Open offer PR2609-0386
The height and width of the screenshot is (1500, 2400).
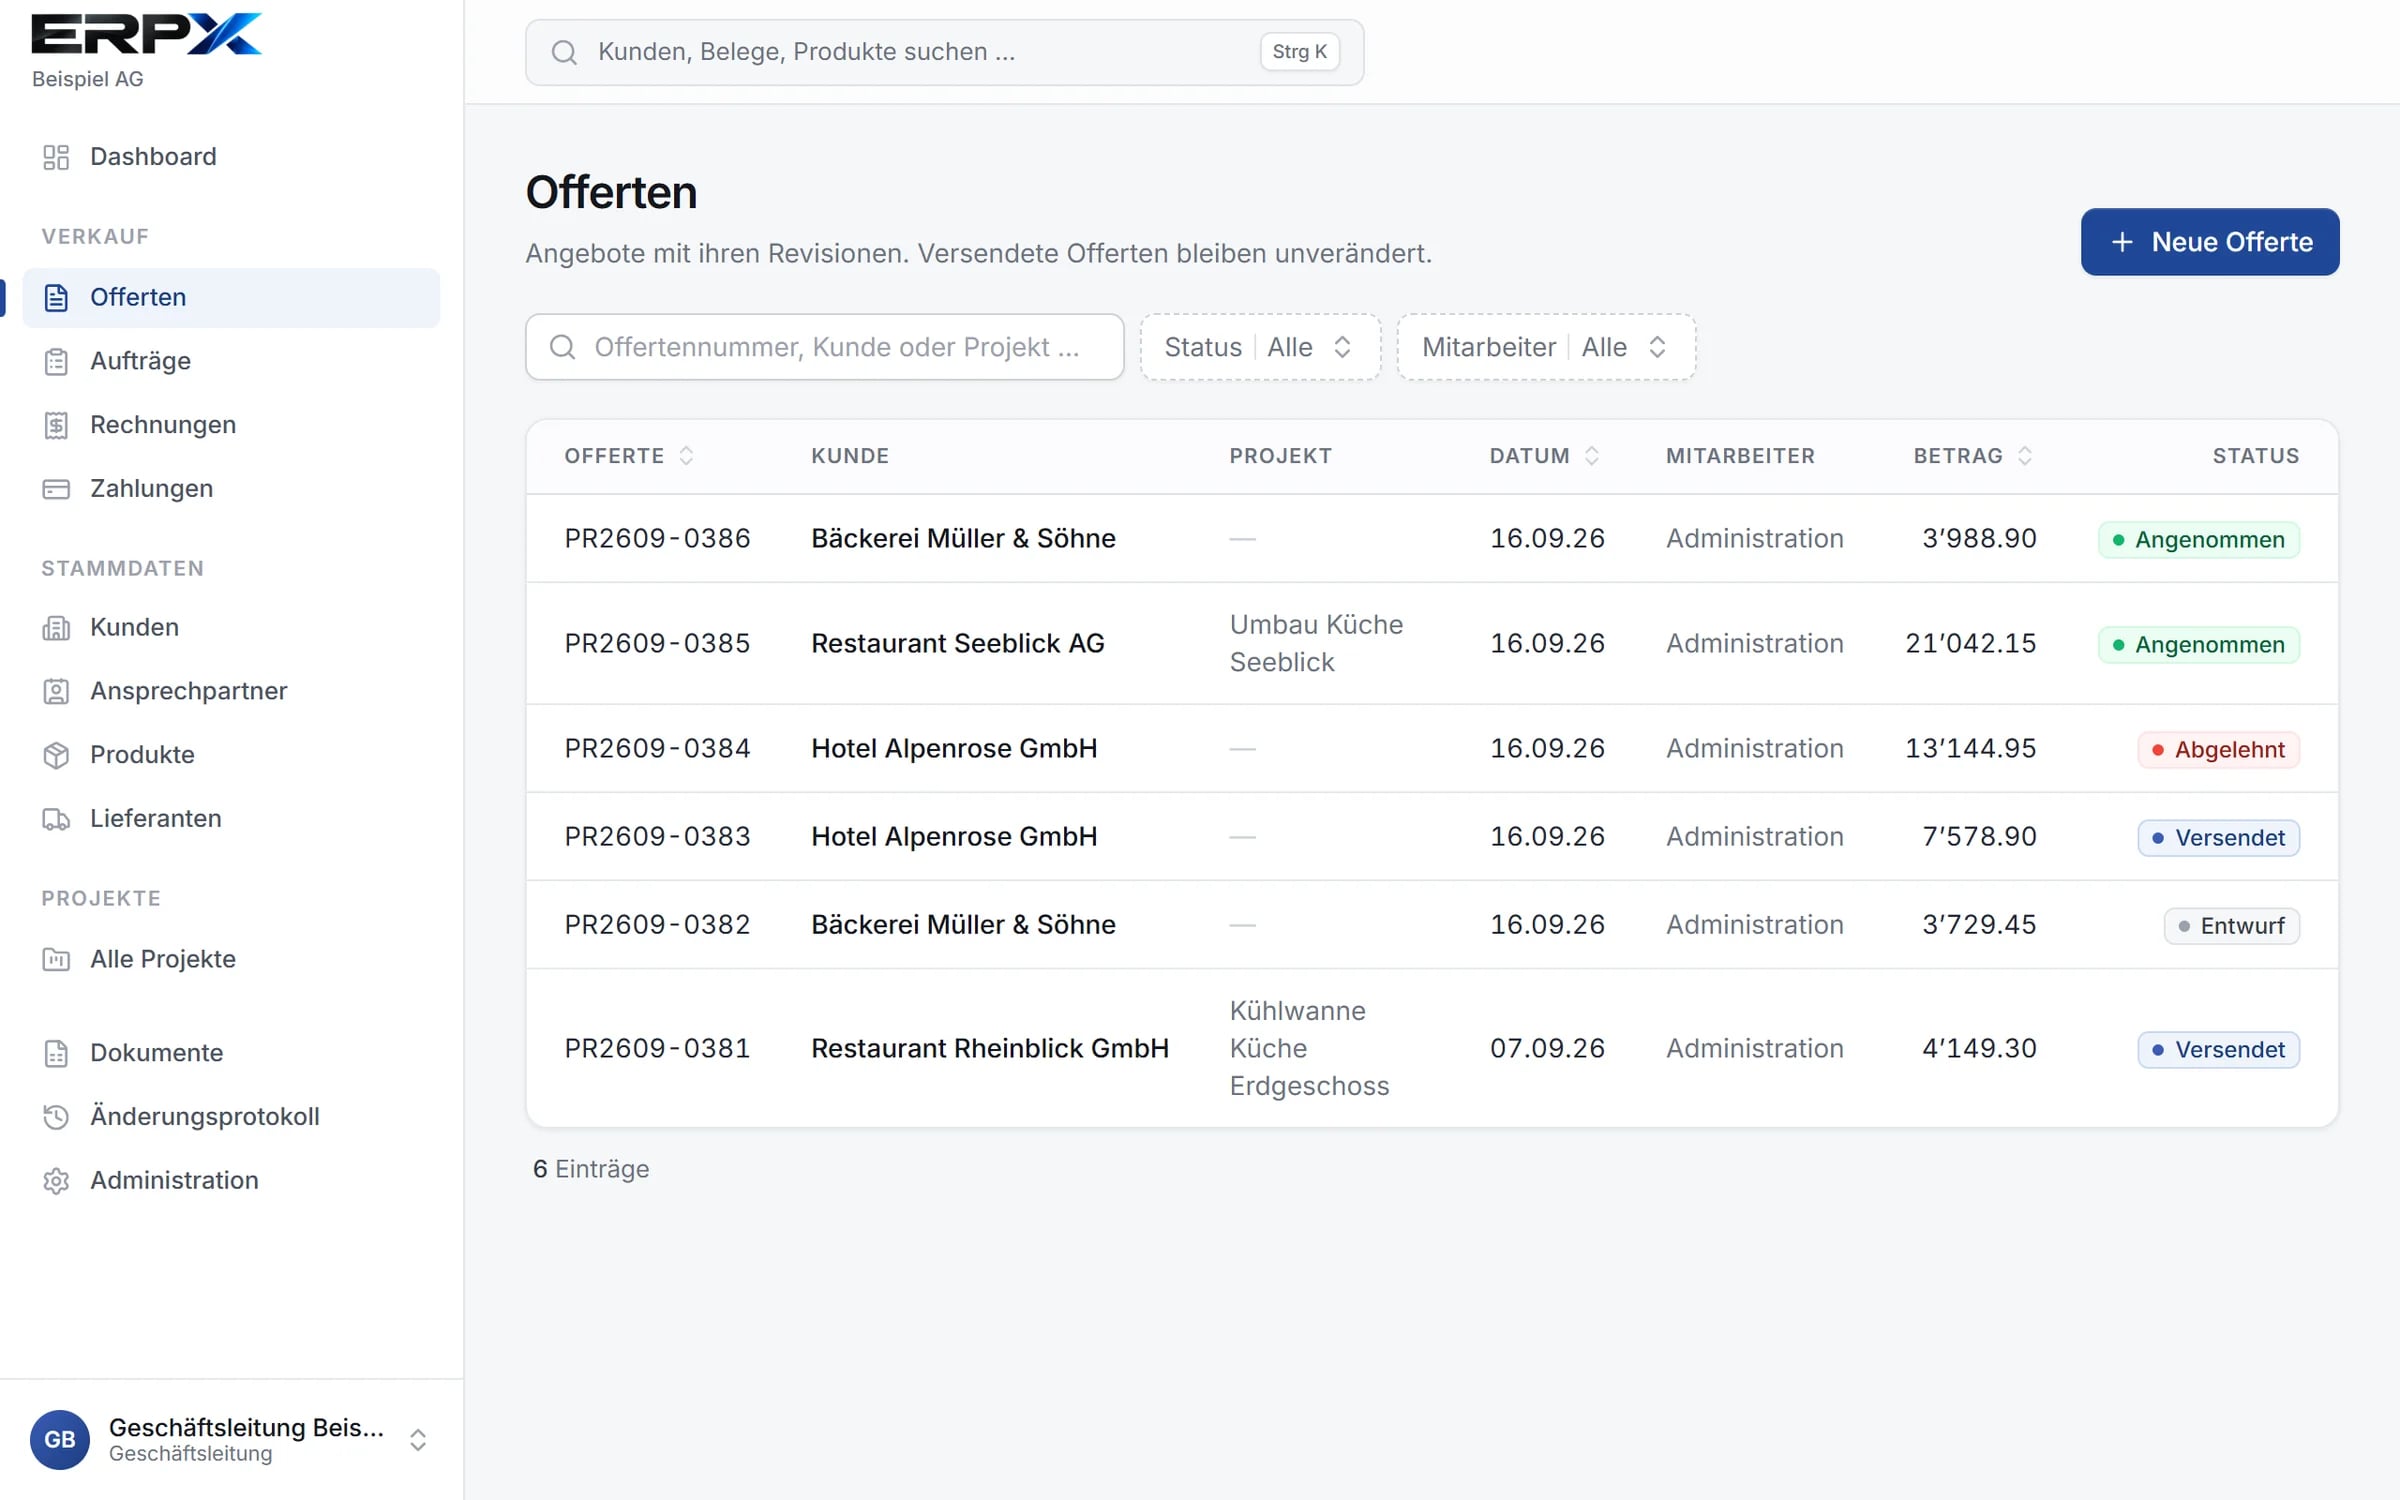click(657, 539)
